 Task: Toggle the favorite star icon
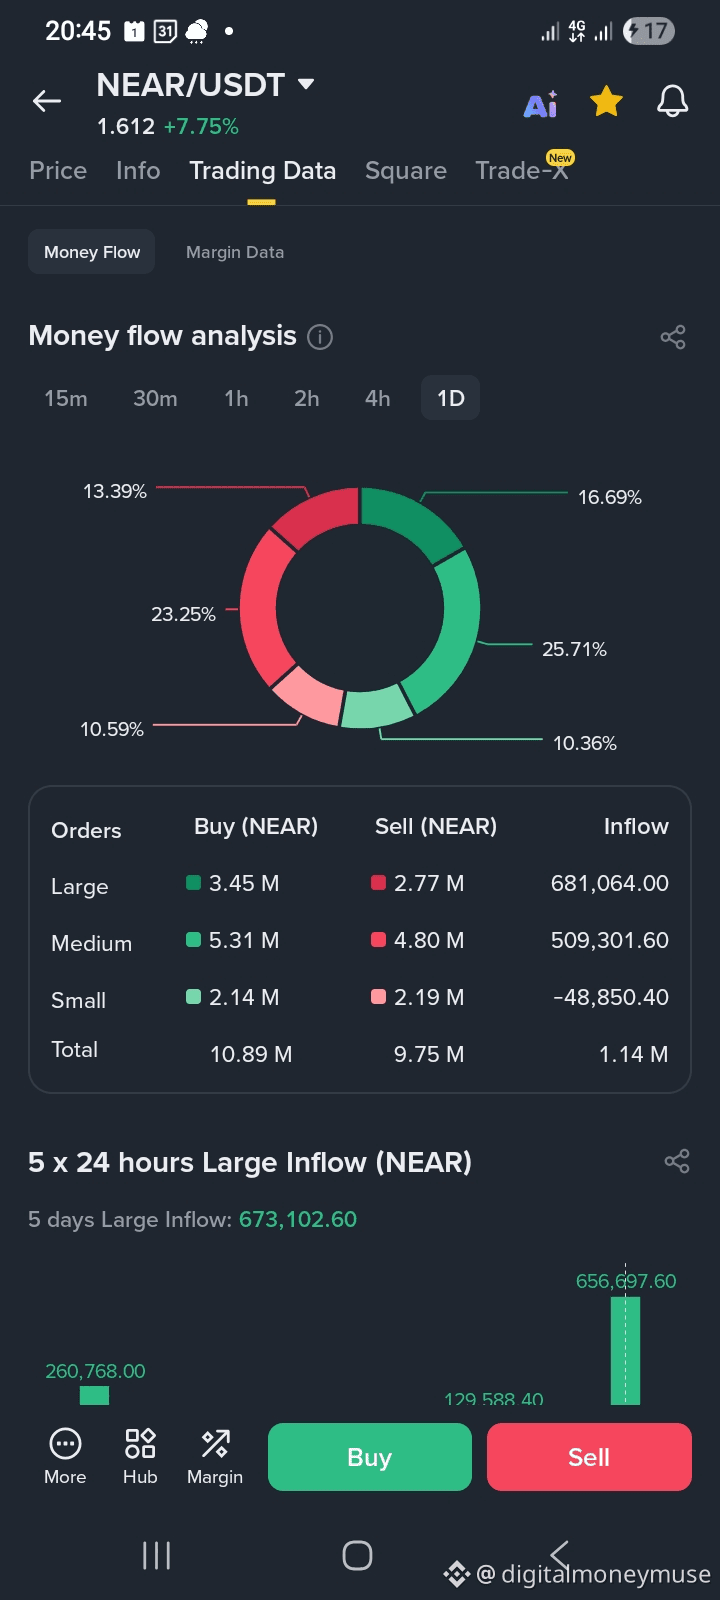[x=606, y=102]
